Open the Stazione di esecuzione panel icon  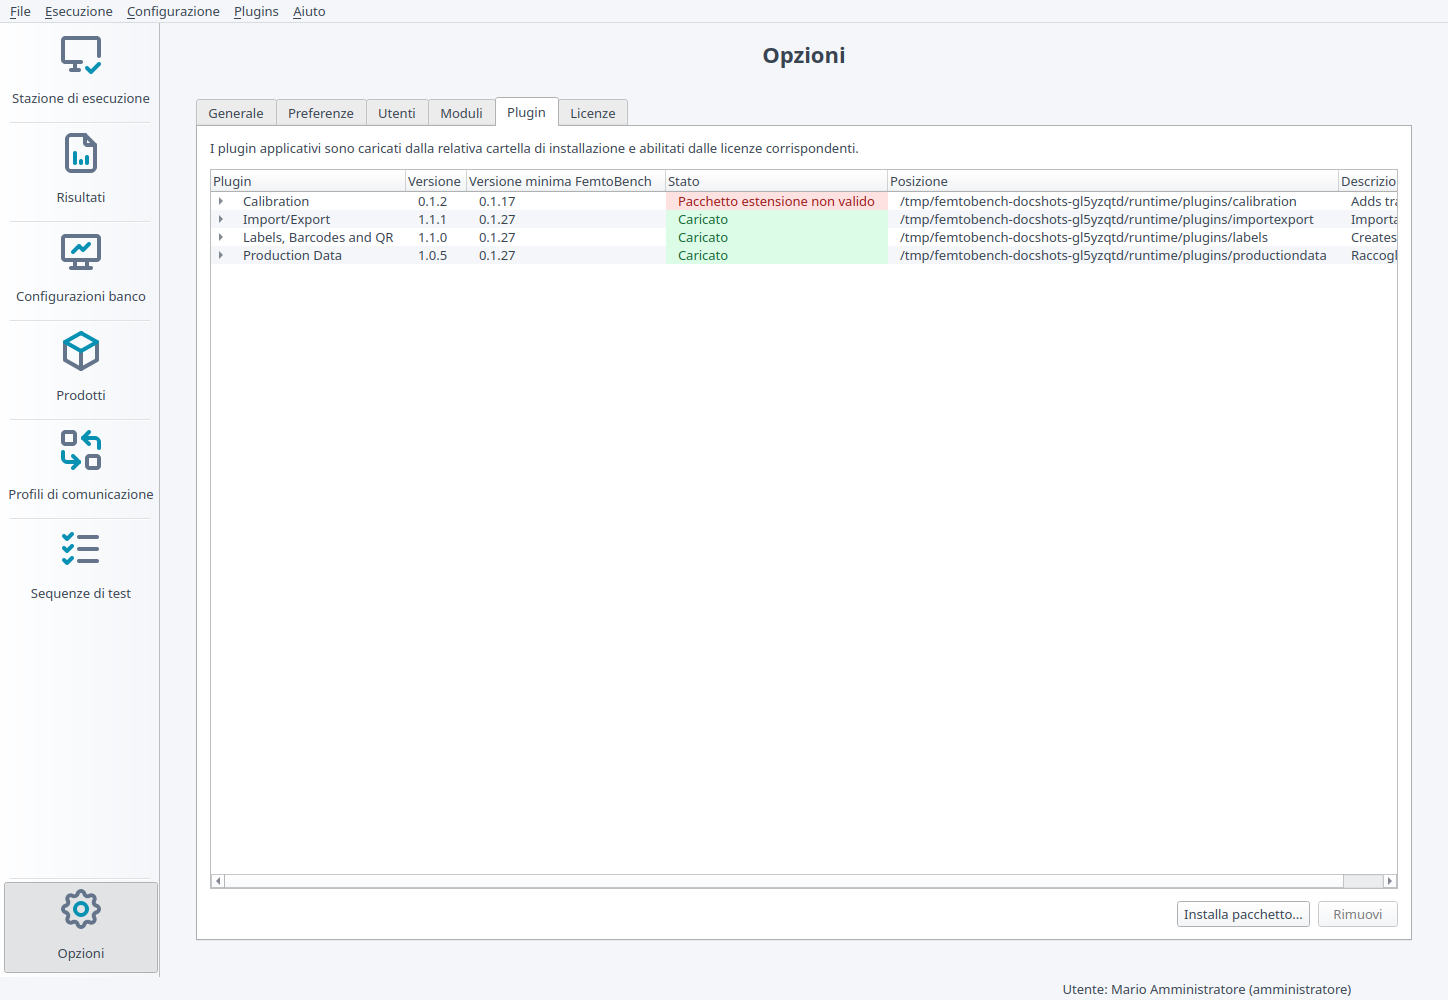pyautogui.click(x=81, y=55)
